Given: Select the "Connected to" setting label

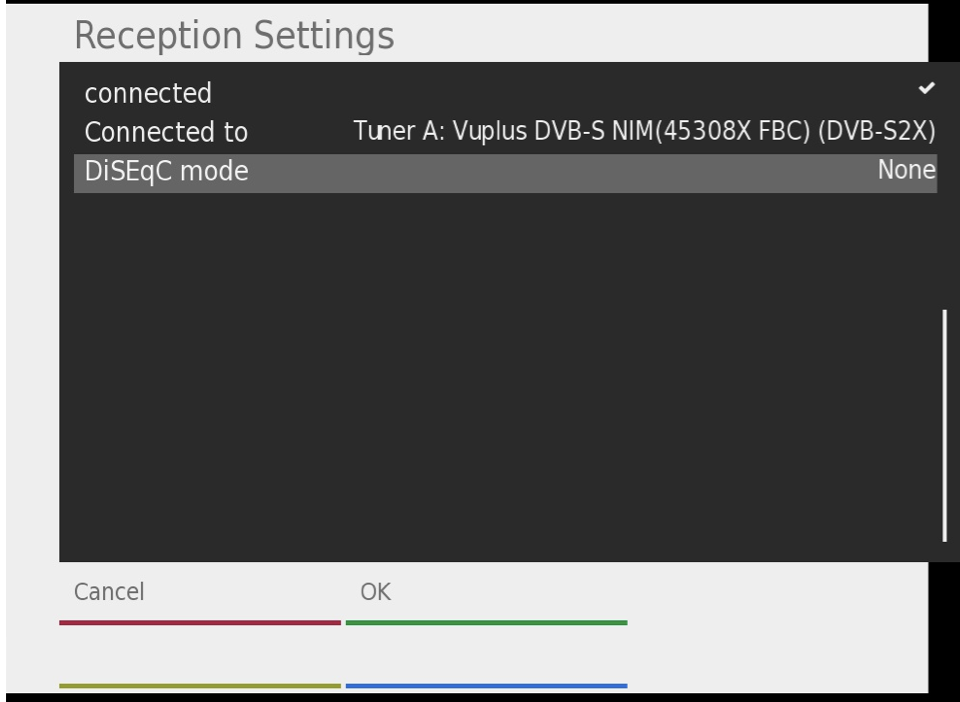Looking at the screenshot, I should pos(166,132).
